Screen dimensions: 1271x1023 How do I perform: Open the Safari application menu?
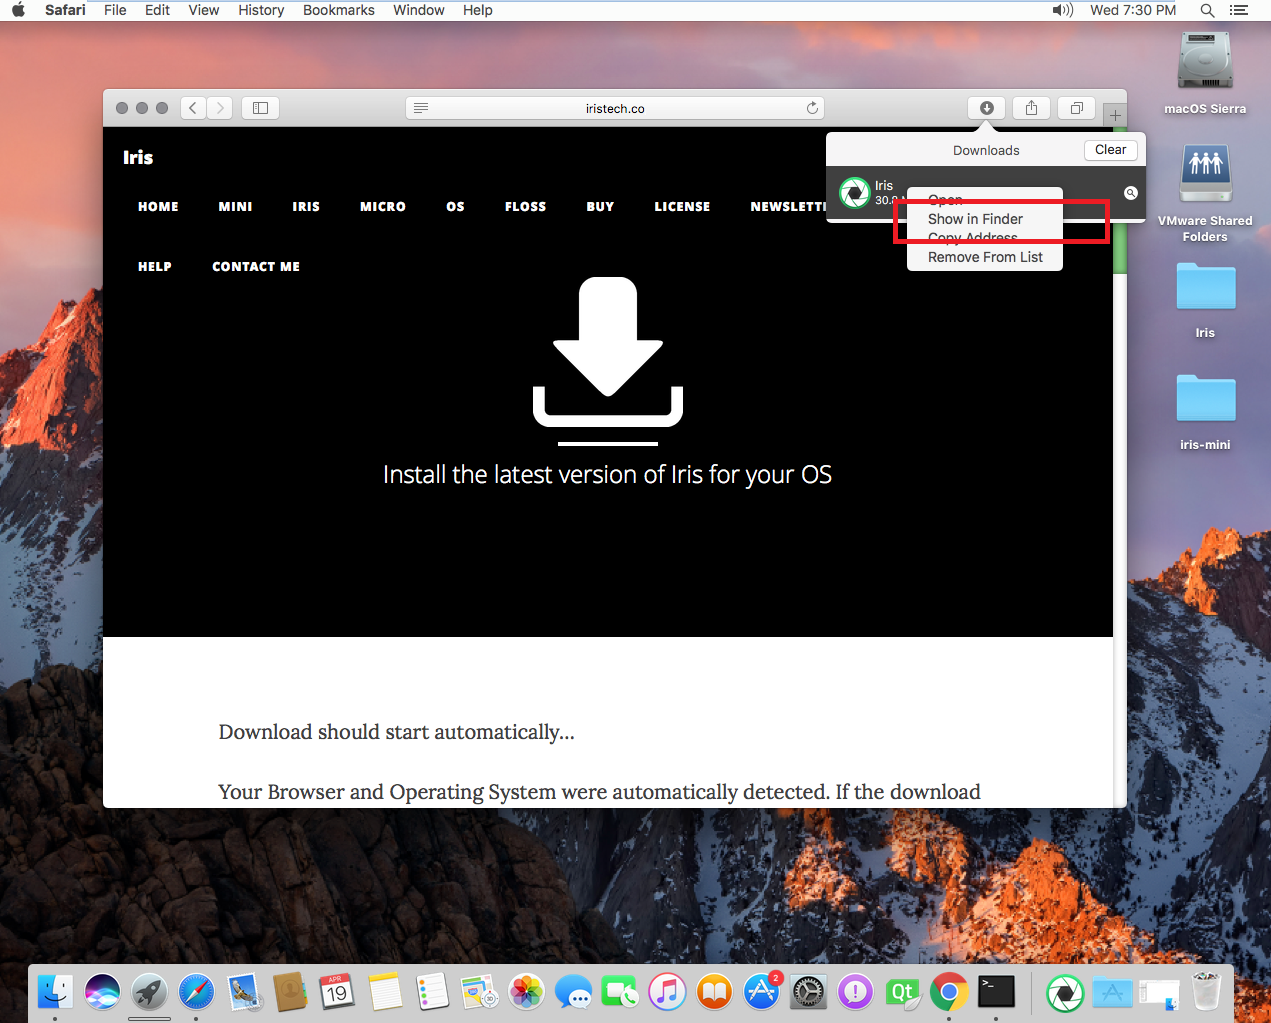pyautogui.click(x=65, y=10)
